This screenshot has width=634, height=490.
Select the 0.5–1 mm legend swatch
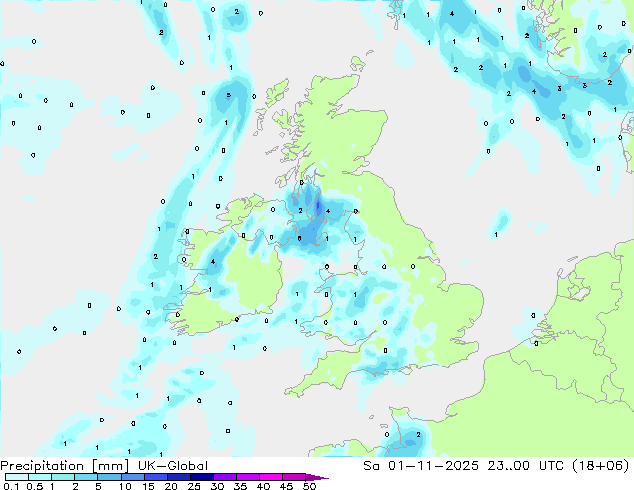(x=40, y=477)
